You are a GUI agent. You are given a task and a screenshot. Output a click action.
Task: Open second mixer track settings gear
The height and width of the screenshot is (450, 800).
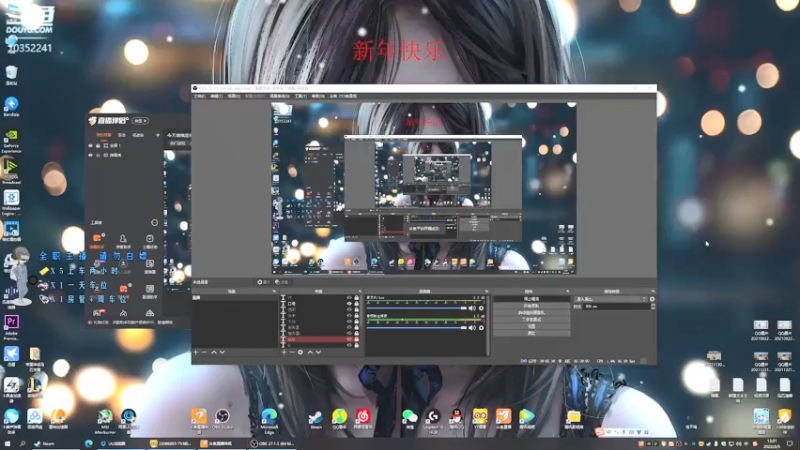481,328
